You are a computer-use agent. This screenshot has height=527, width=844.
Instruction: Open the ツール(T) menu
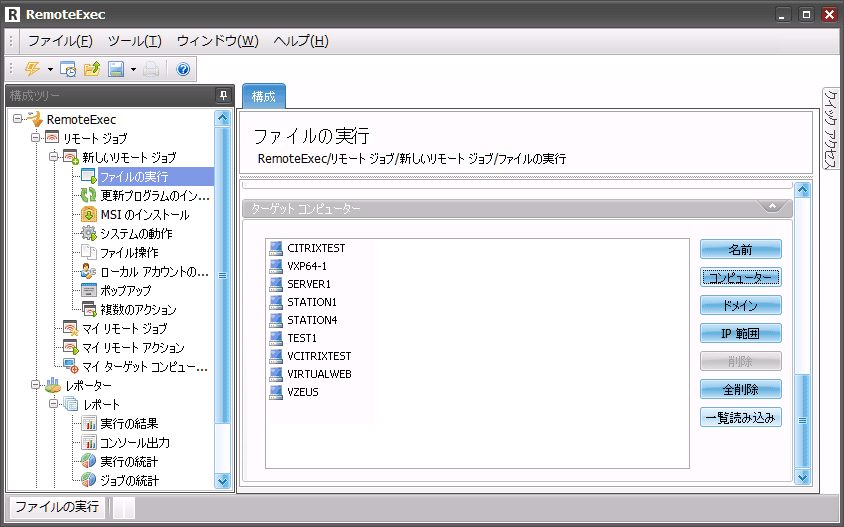coord(135,41)
